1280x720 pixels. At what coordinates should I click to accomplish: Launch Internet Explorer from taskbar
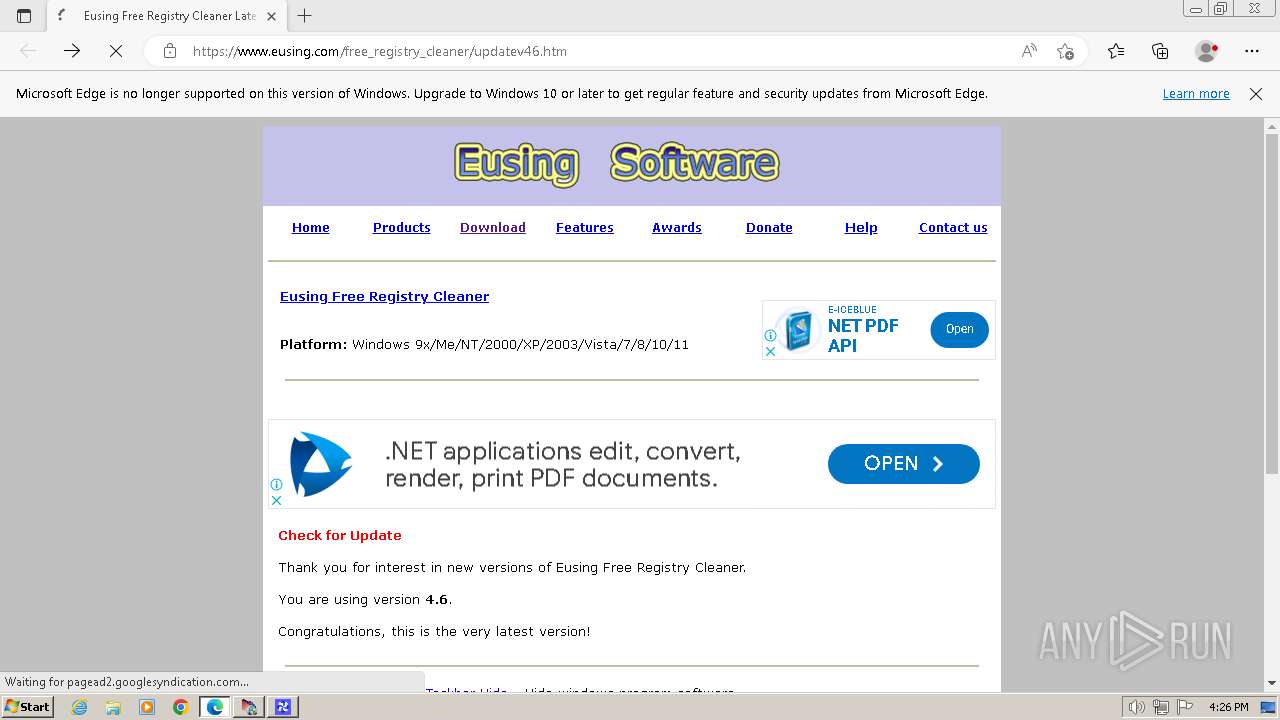tap(79, 707)
